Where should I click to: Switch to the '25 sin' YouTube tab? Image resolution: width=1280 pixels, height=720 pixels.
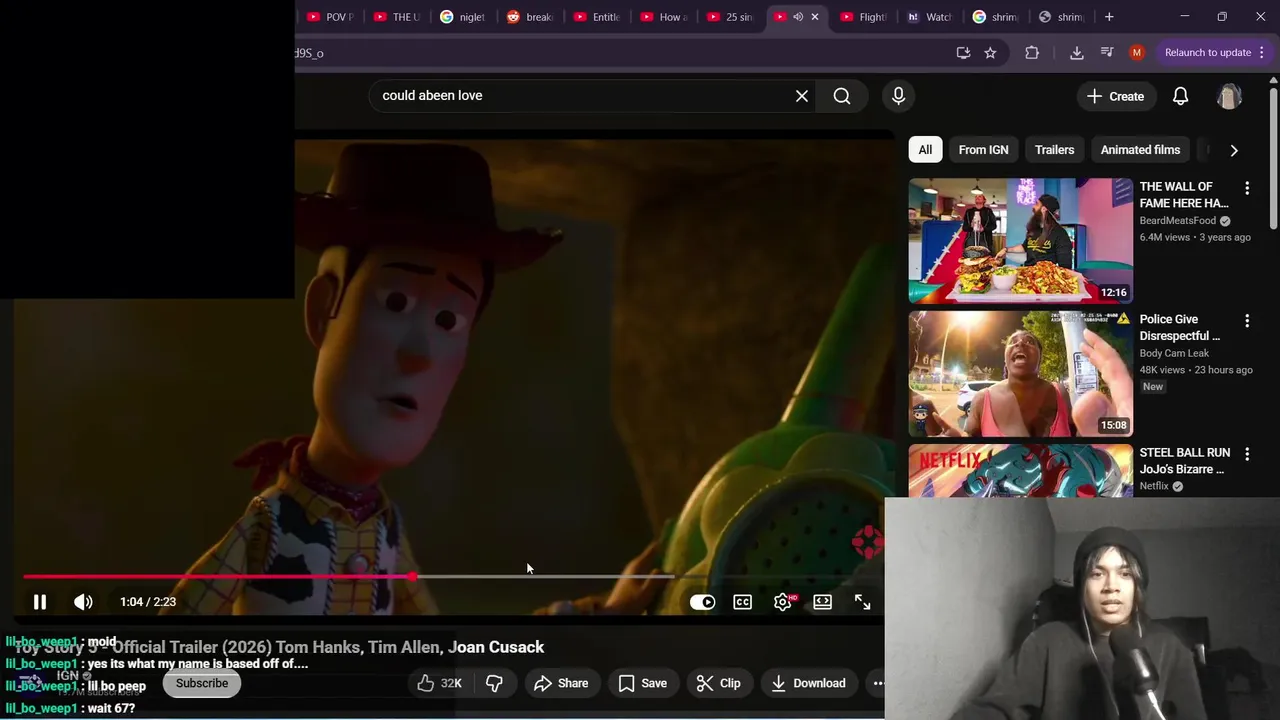click(x=730, y=17)
